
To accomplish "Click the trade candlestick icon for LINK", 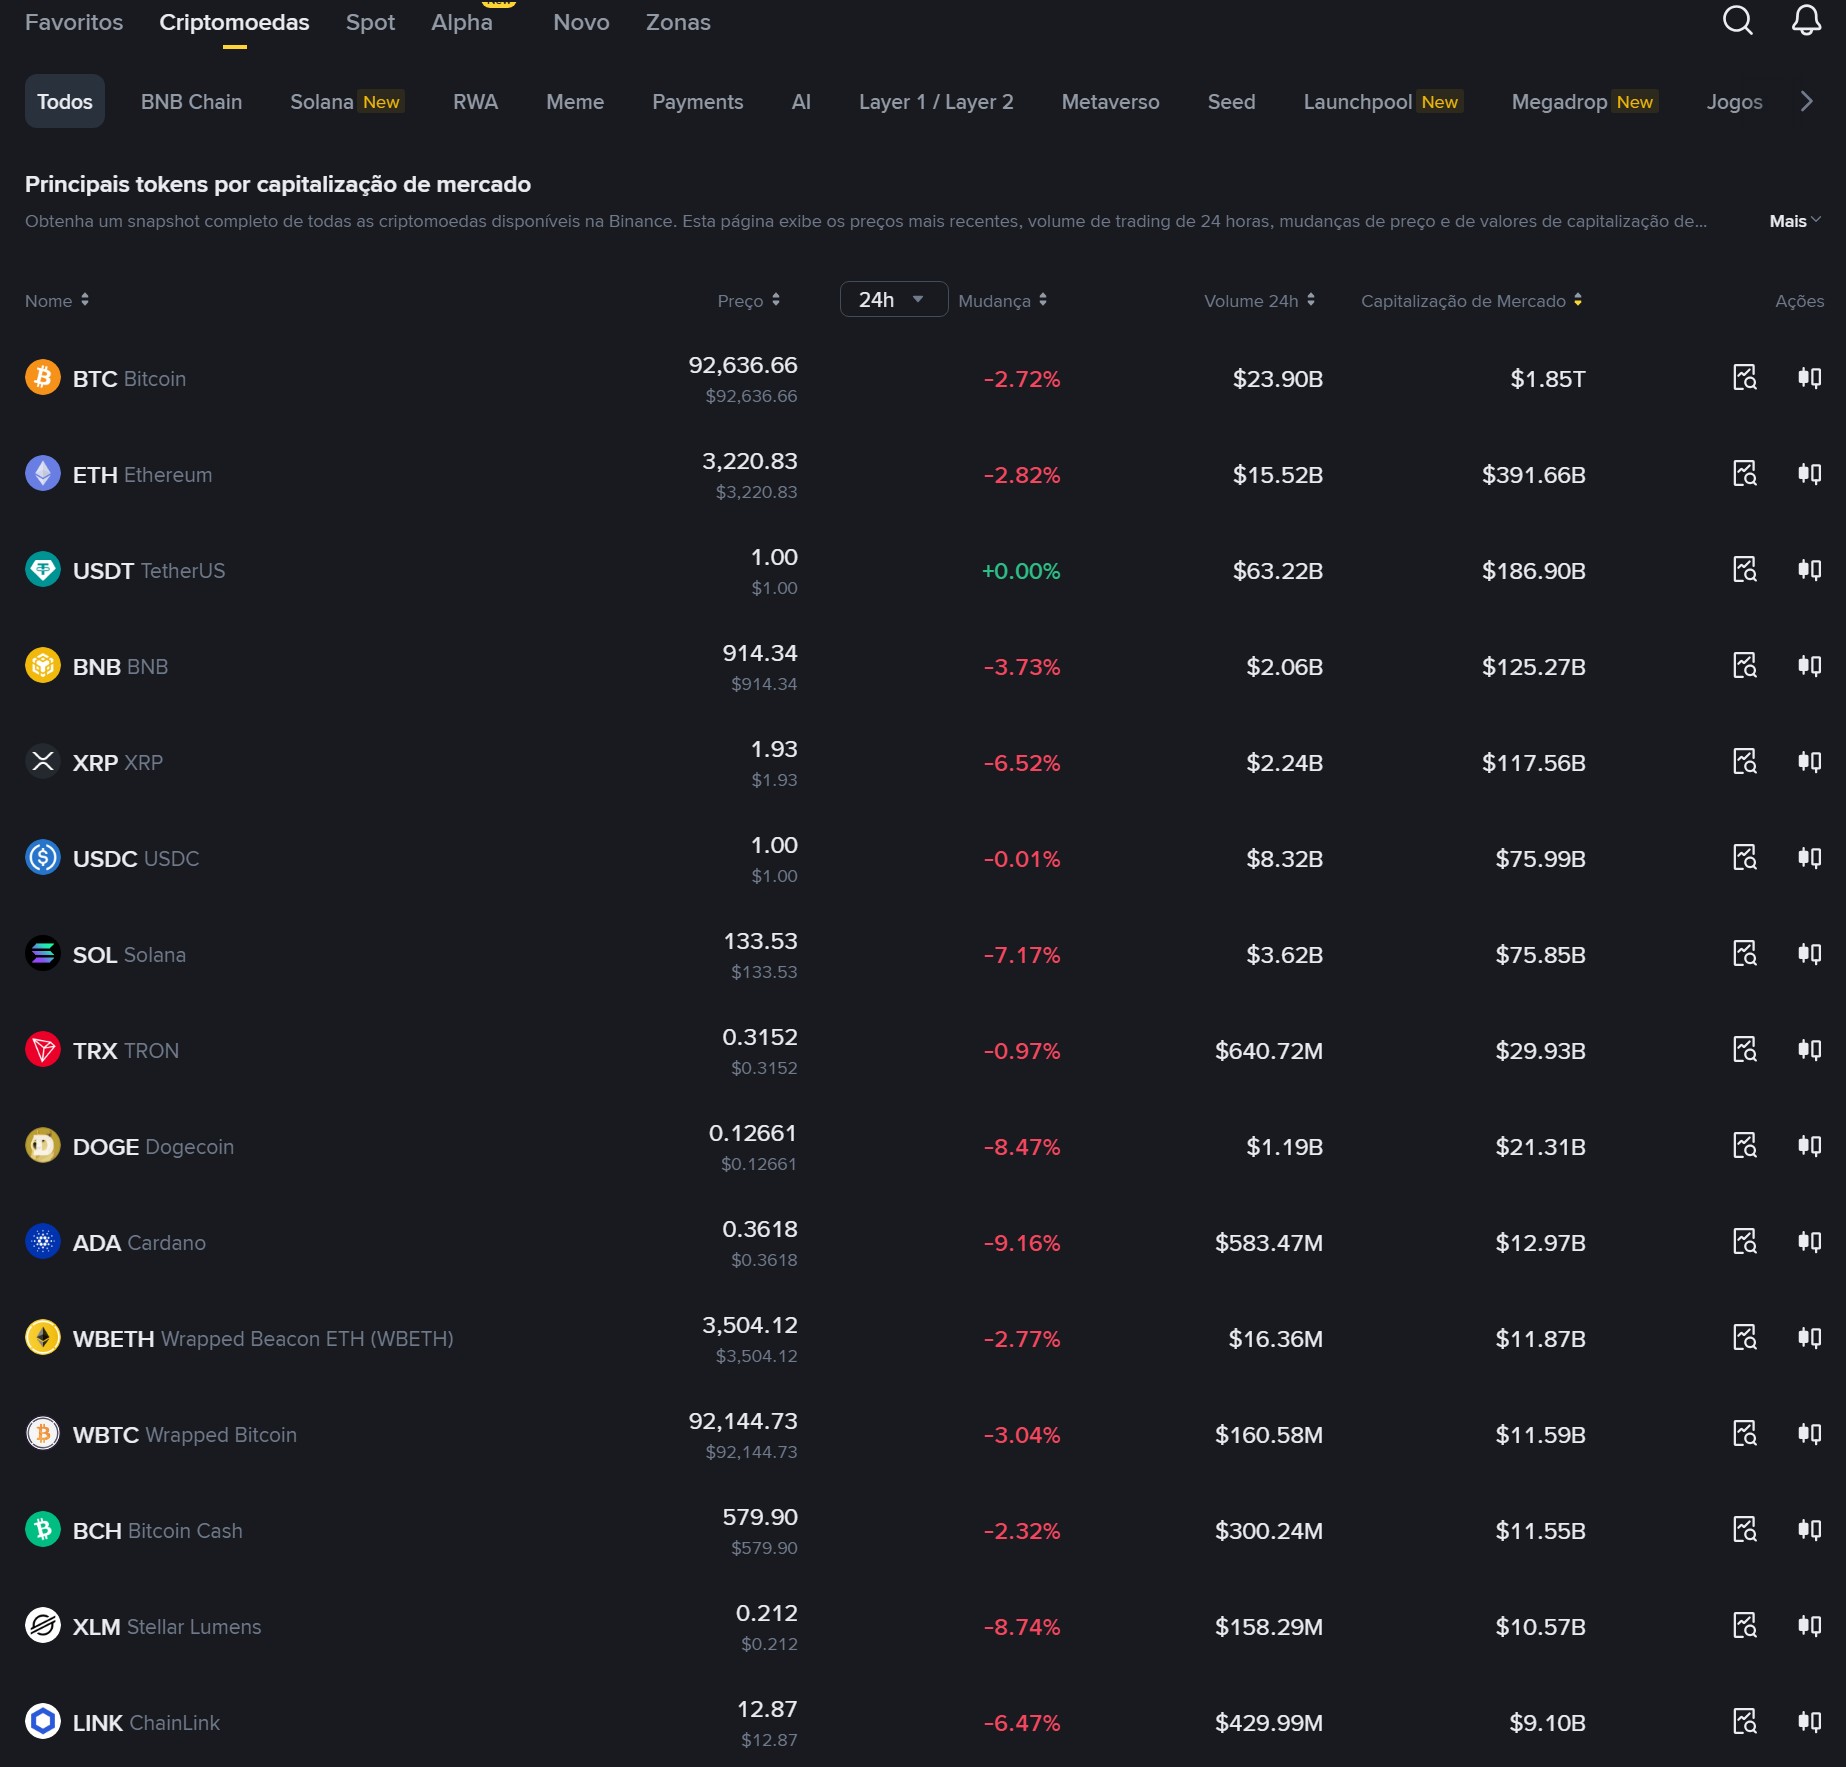I will [1809, 1722].
